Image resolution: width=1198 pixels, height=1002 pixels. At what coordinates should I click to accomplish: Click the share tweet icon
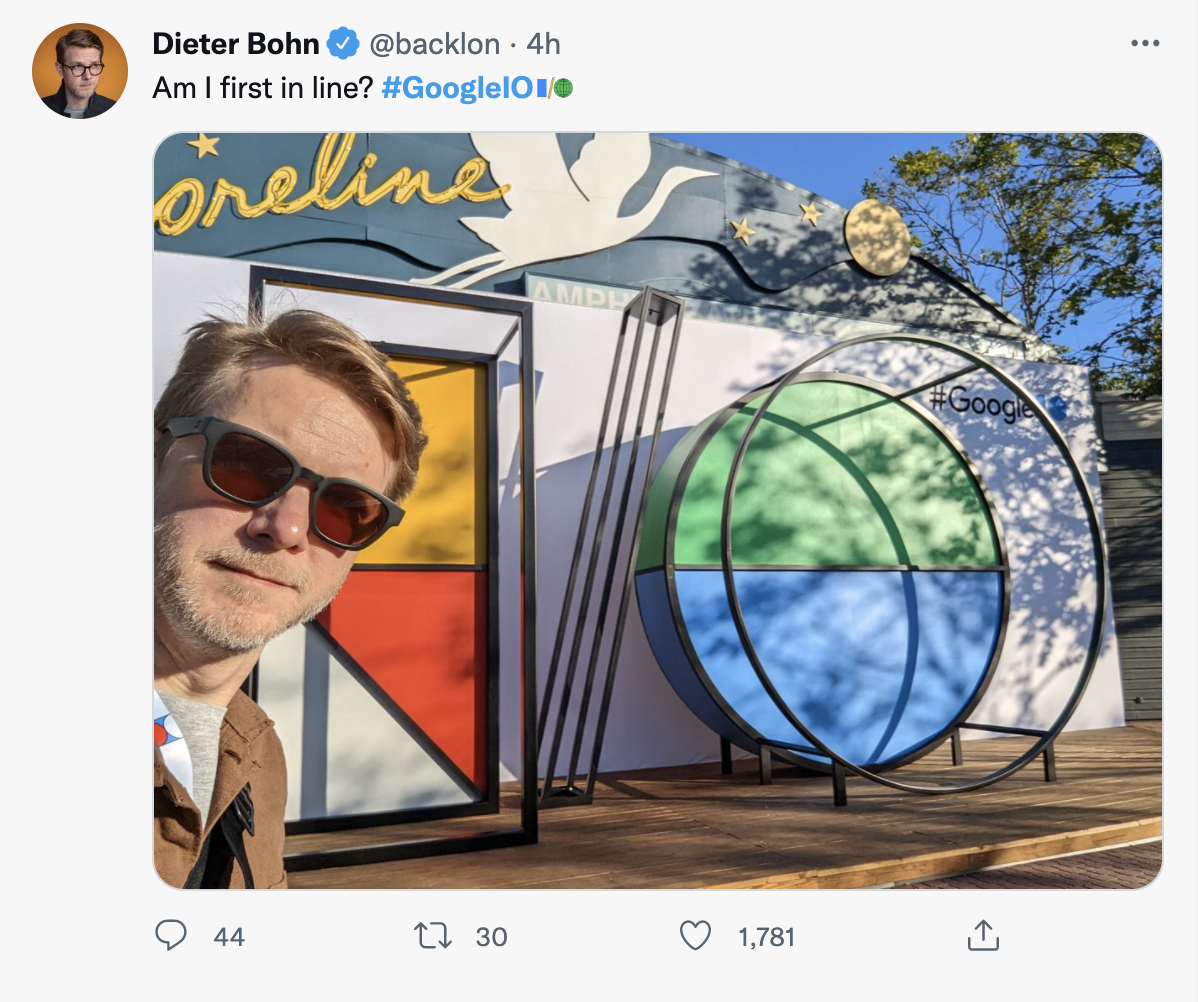(982, 936)
